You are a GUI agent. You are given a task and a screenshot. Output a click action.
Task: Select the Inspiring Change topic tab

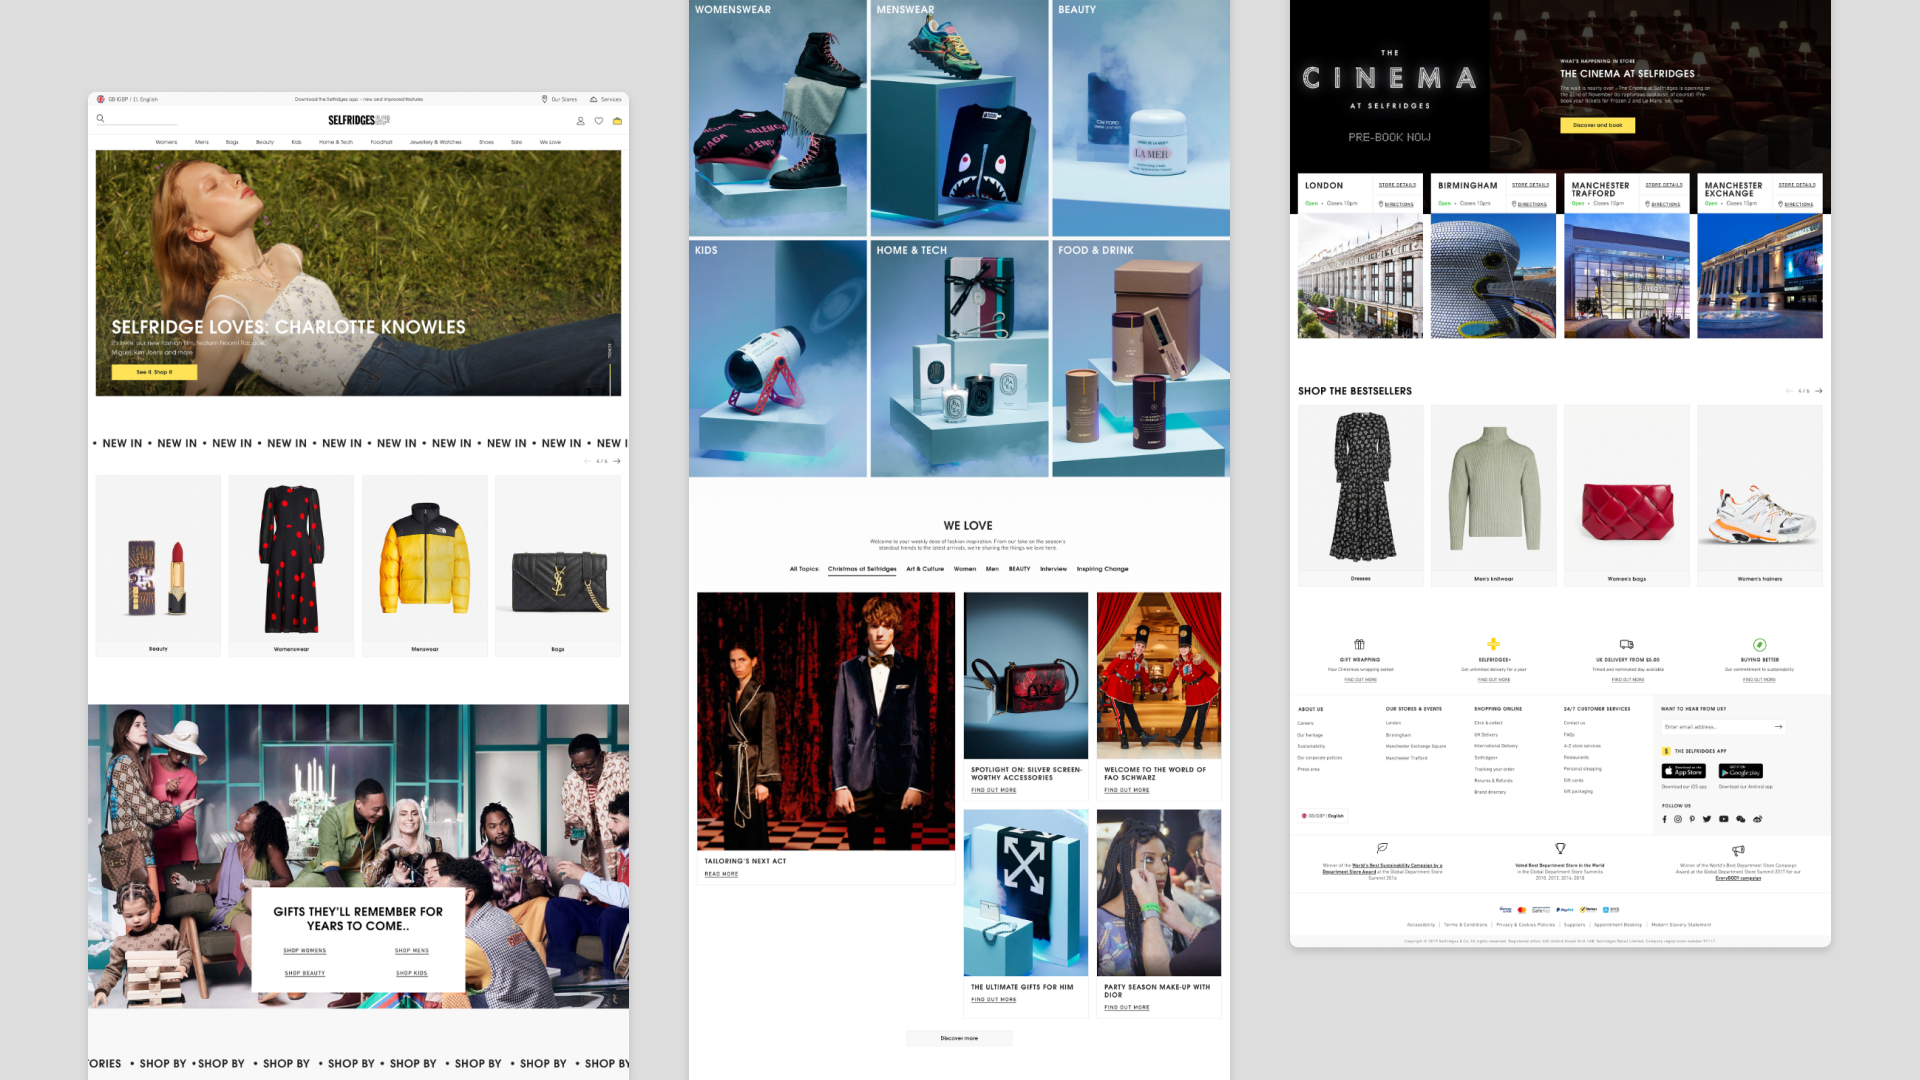pyautogui.click(x=1102, y=569)
